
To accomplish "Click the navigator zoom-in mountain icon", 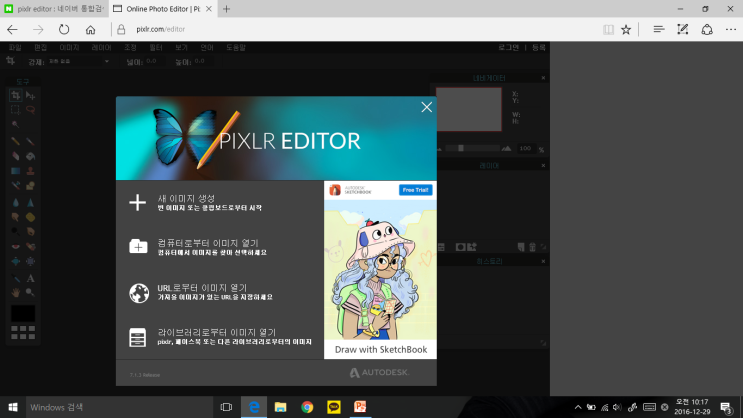I will point(507,149).
